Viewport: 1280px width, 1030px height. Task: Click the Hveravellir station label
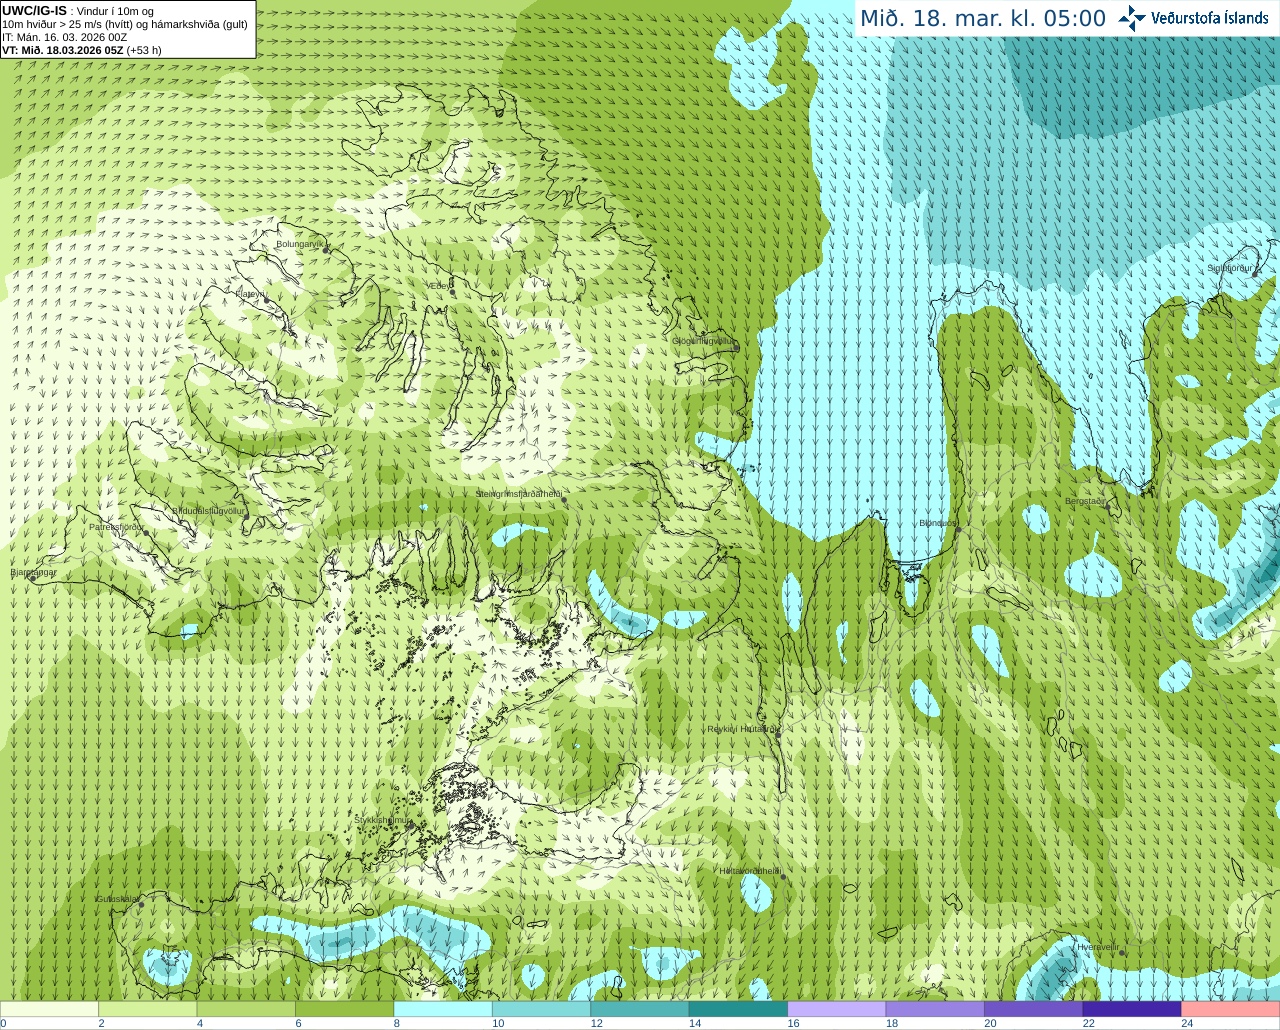(x=1098, y=947)
